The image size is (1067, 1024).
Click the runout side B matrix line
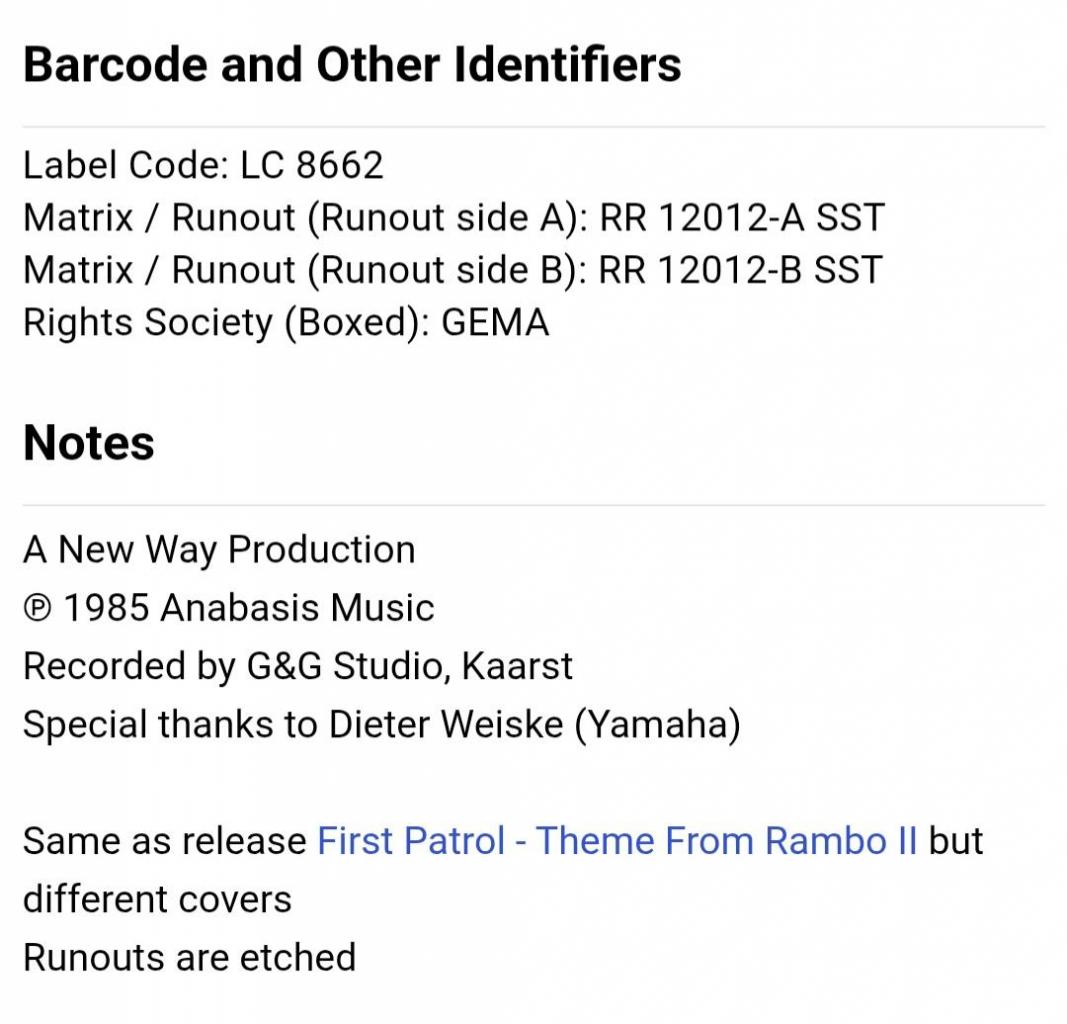click(453, 270)
